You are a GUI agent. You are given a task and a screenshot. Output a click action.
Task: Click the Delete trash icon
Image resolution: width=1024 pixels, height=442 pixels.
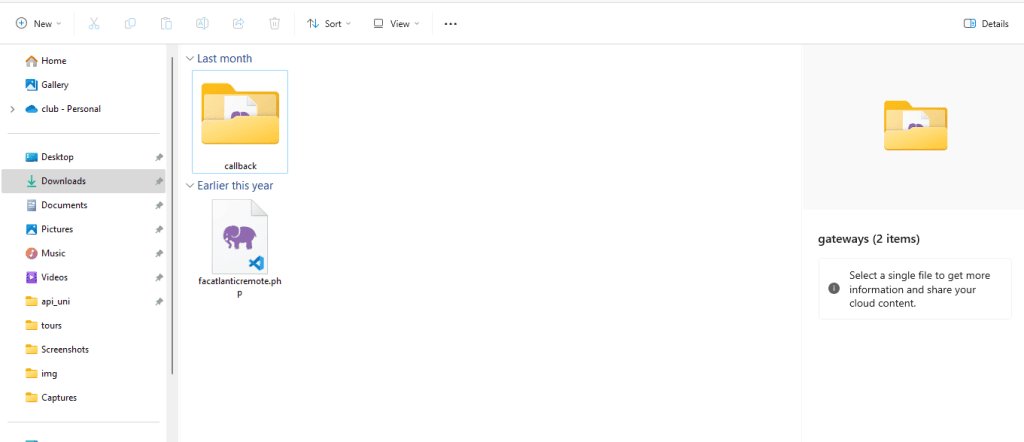[x=274, y=24]
